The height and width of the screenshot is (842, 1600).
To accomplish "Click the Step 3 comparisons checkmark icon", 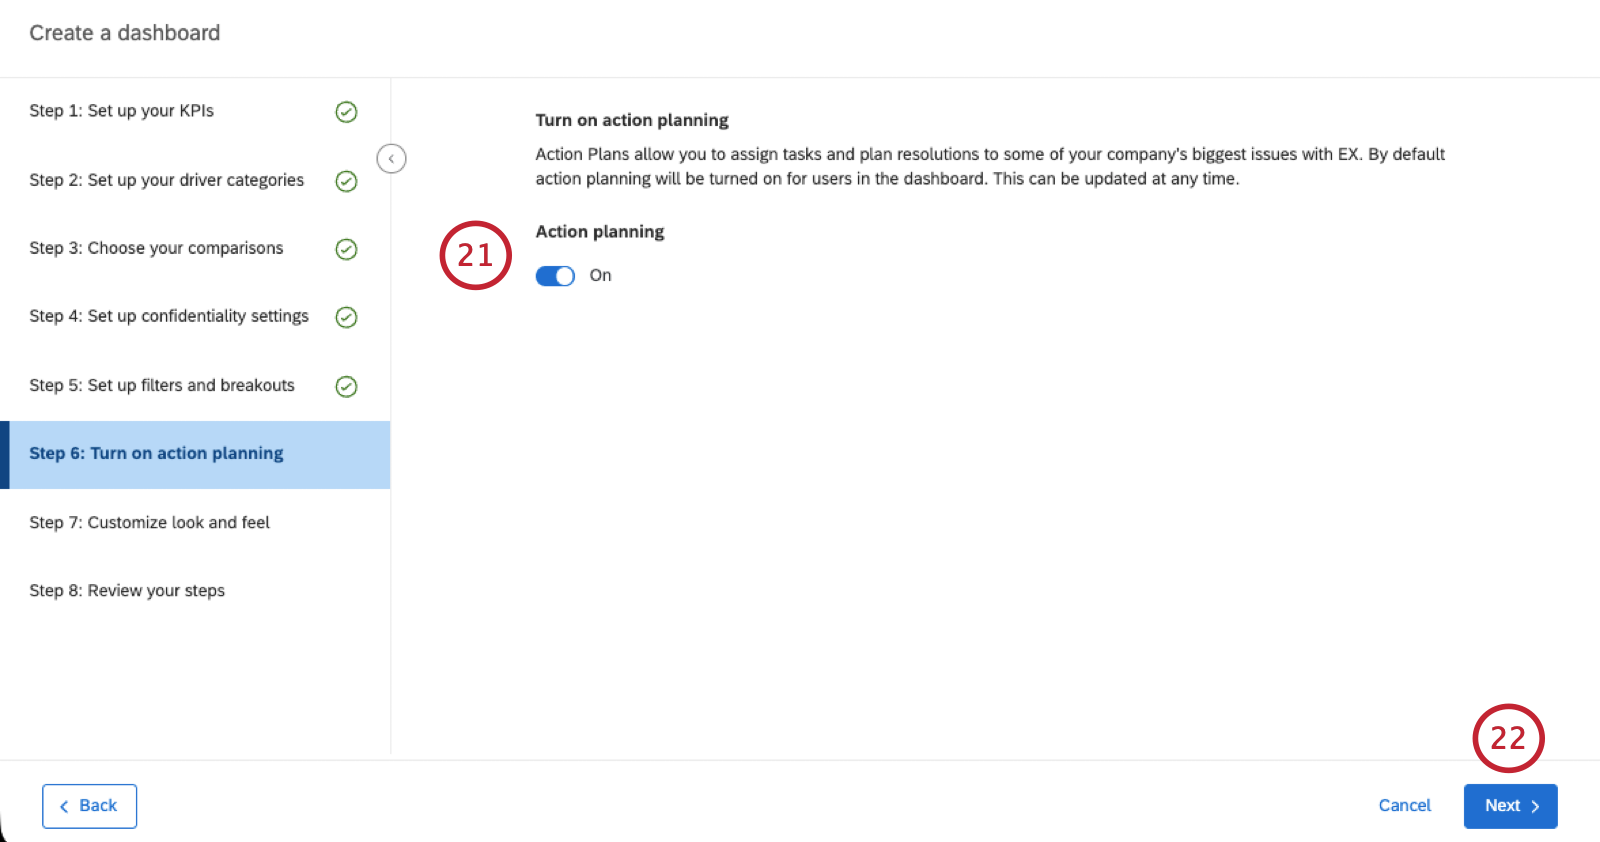I will coord(346,249).
